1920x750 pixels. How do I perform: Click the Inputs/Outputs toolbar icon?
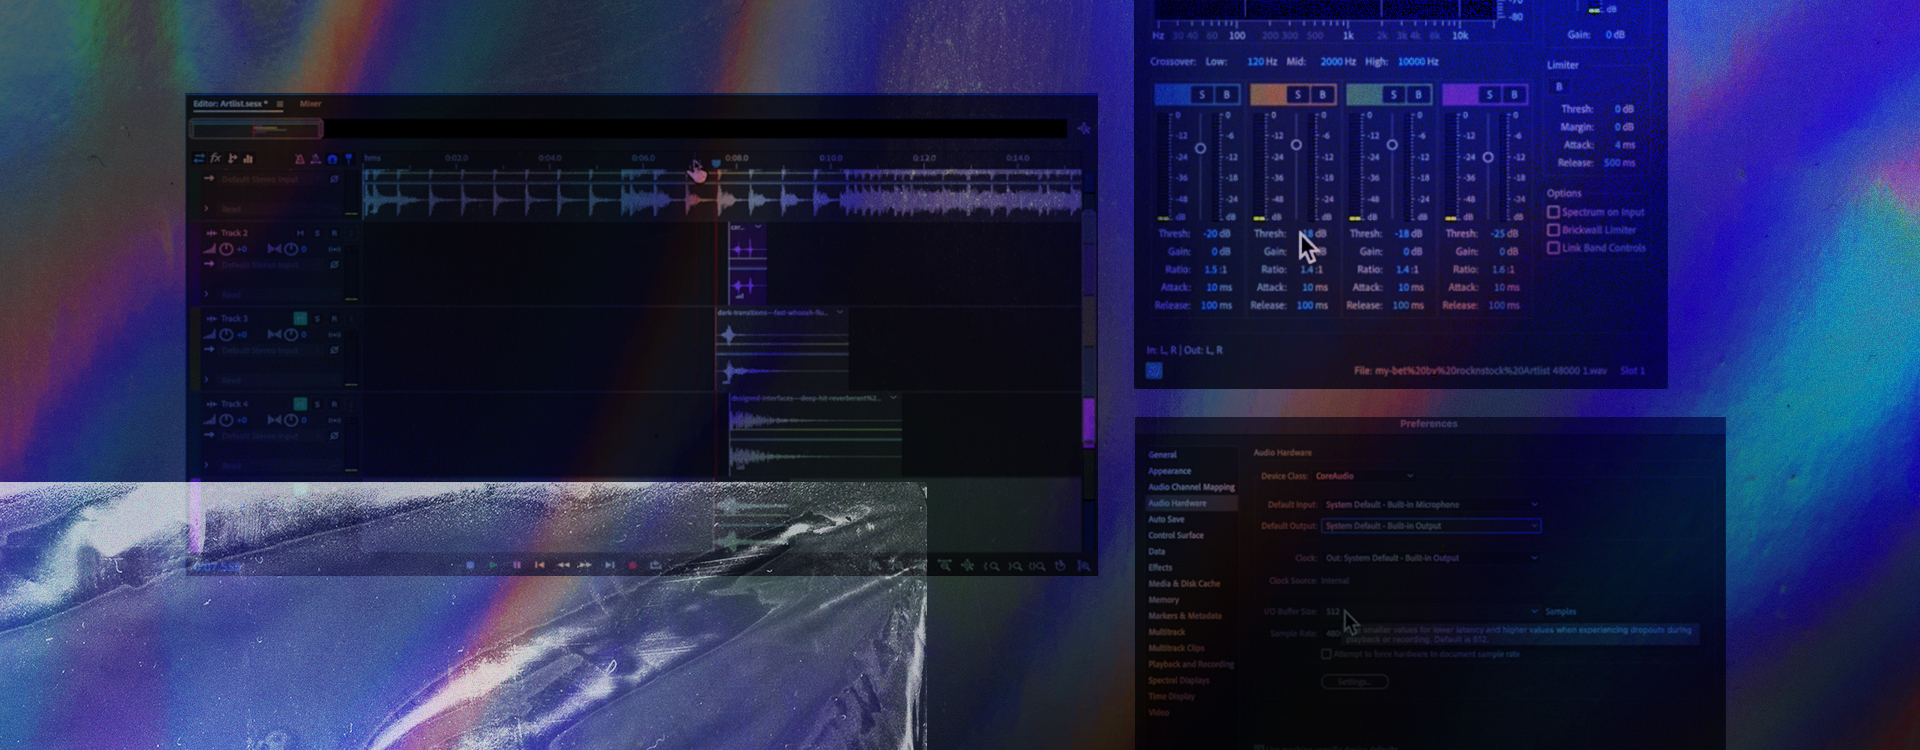pos(199,158)
